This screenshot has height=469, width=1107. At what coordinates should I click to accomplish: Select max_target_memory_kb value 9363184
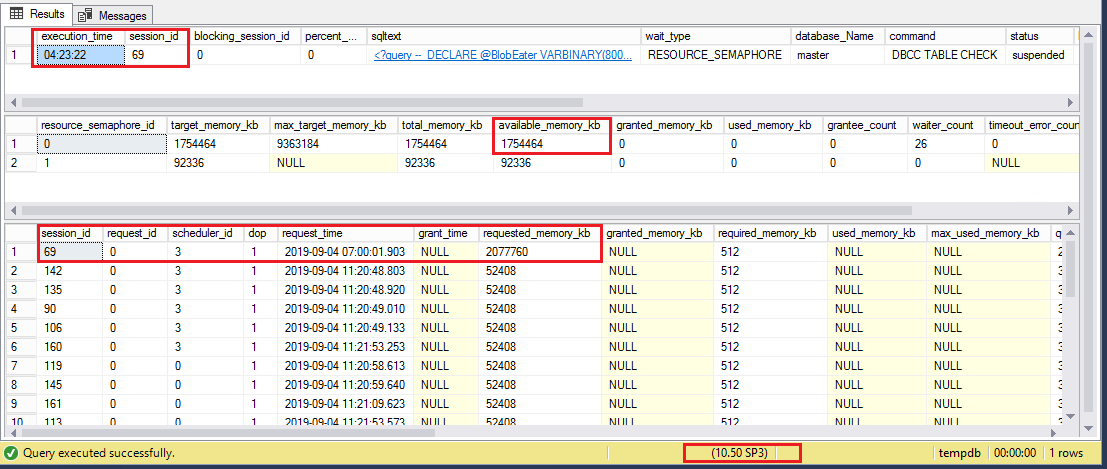333,143
